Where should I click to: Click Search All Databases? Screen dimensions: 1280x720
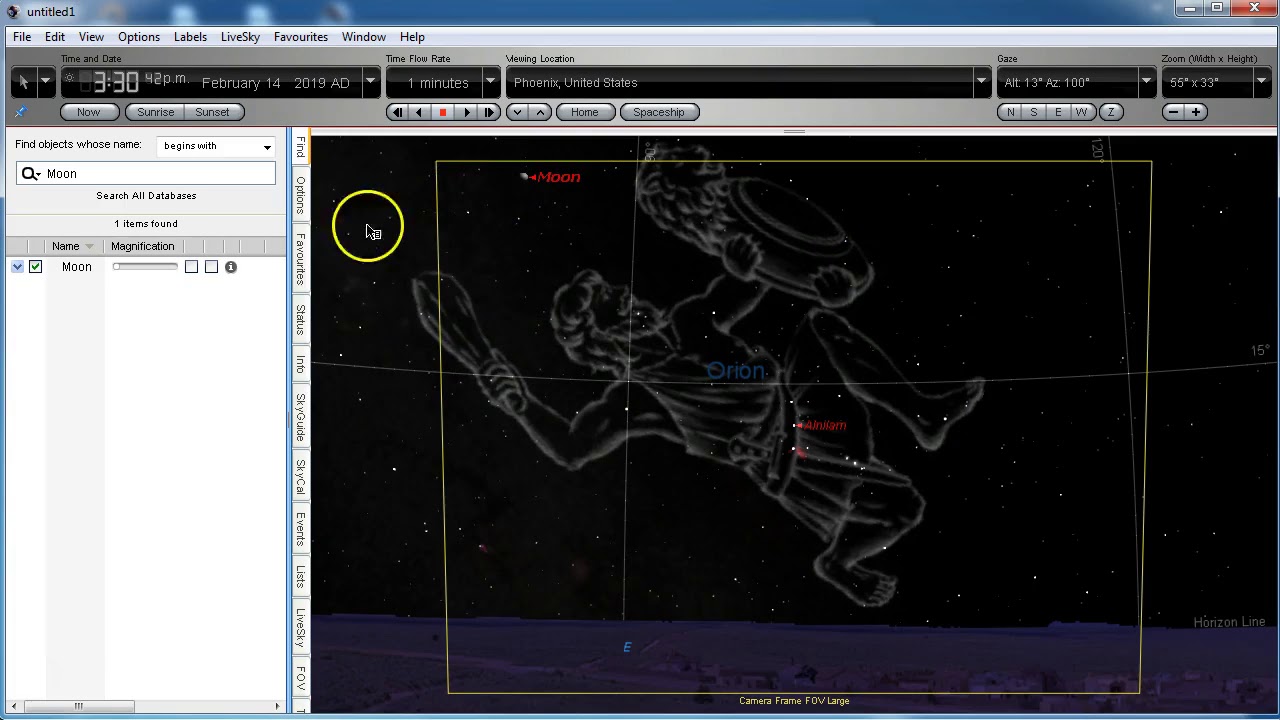[x=146, y=196]
